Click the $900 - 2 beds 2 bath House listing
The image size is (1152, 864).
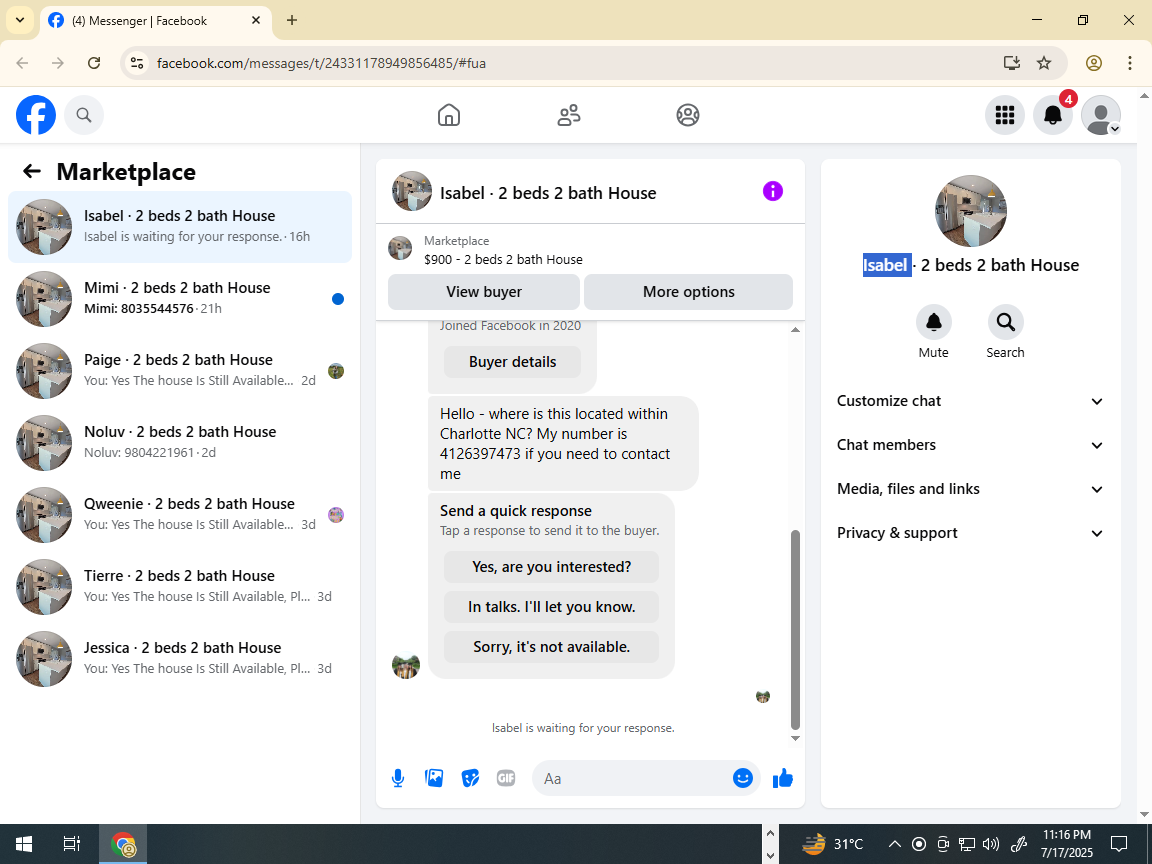[503, 259]
